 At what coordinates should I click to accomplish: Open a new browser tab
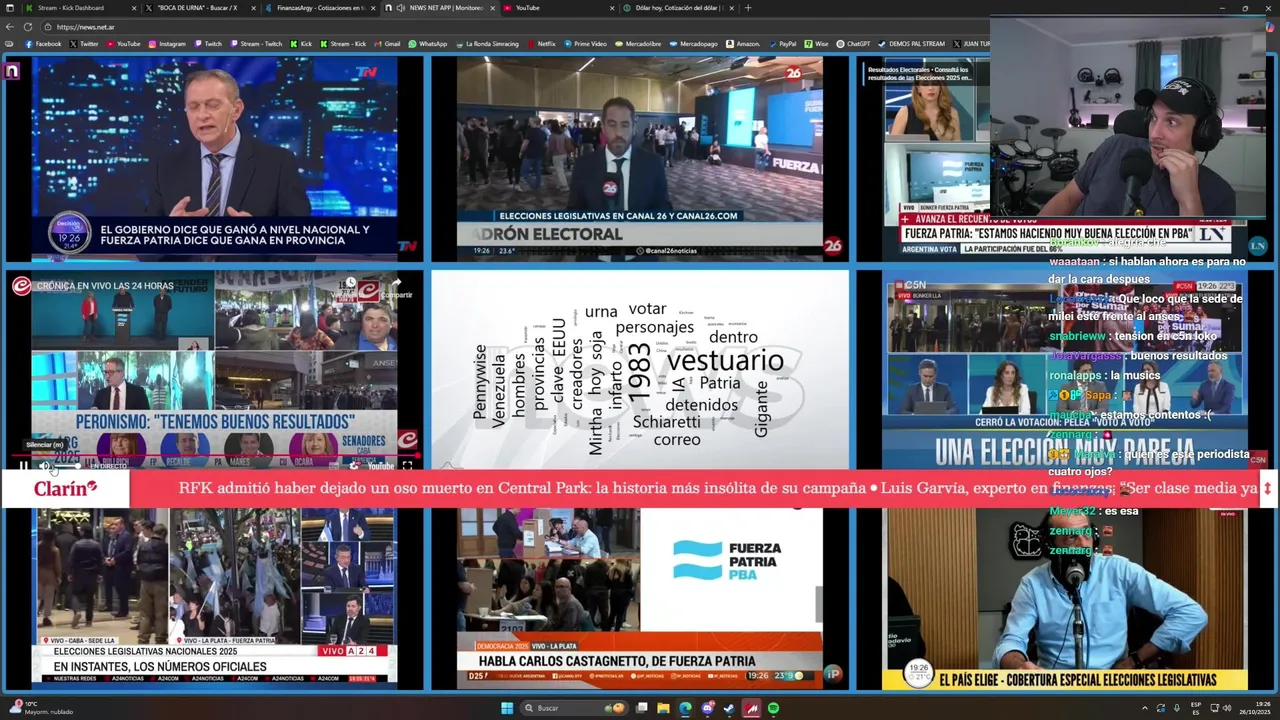pyautogui.click(x=748, y=8)
